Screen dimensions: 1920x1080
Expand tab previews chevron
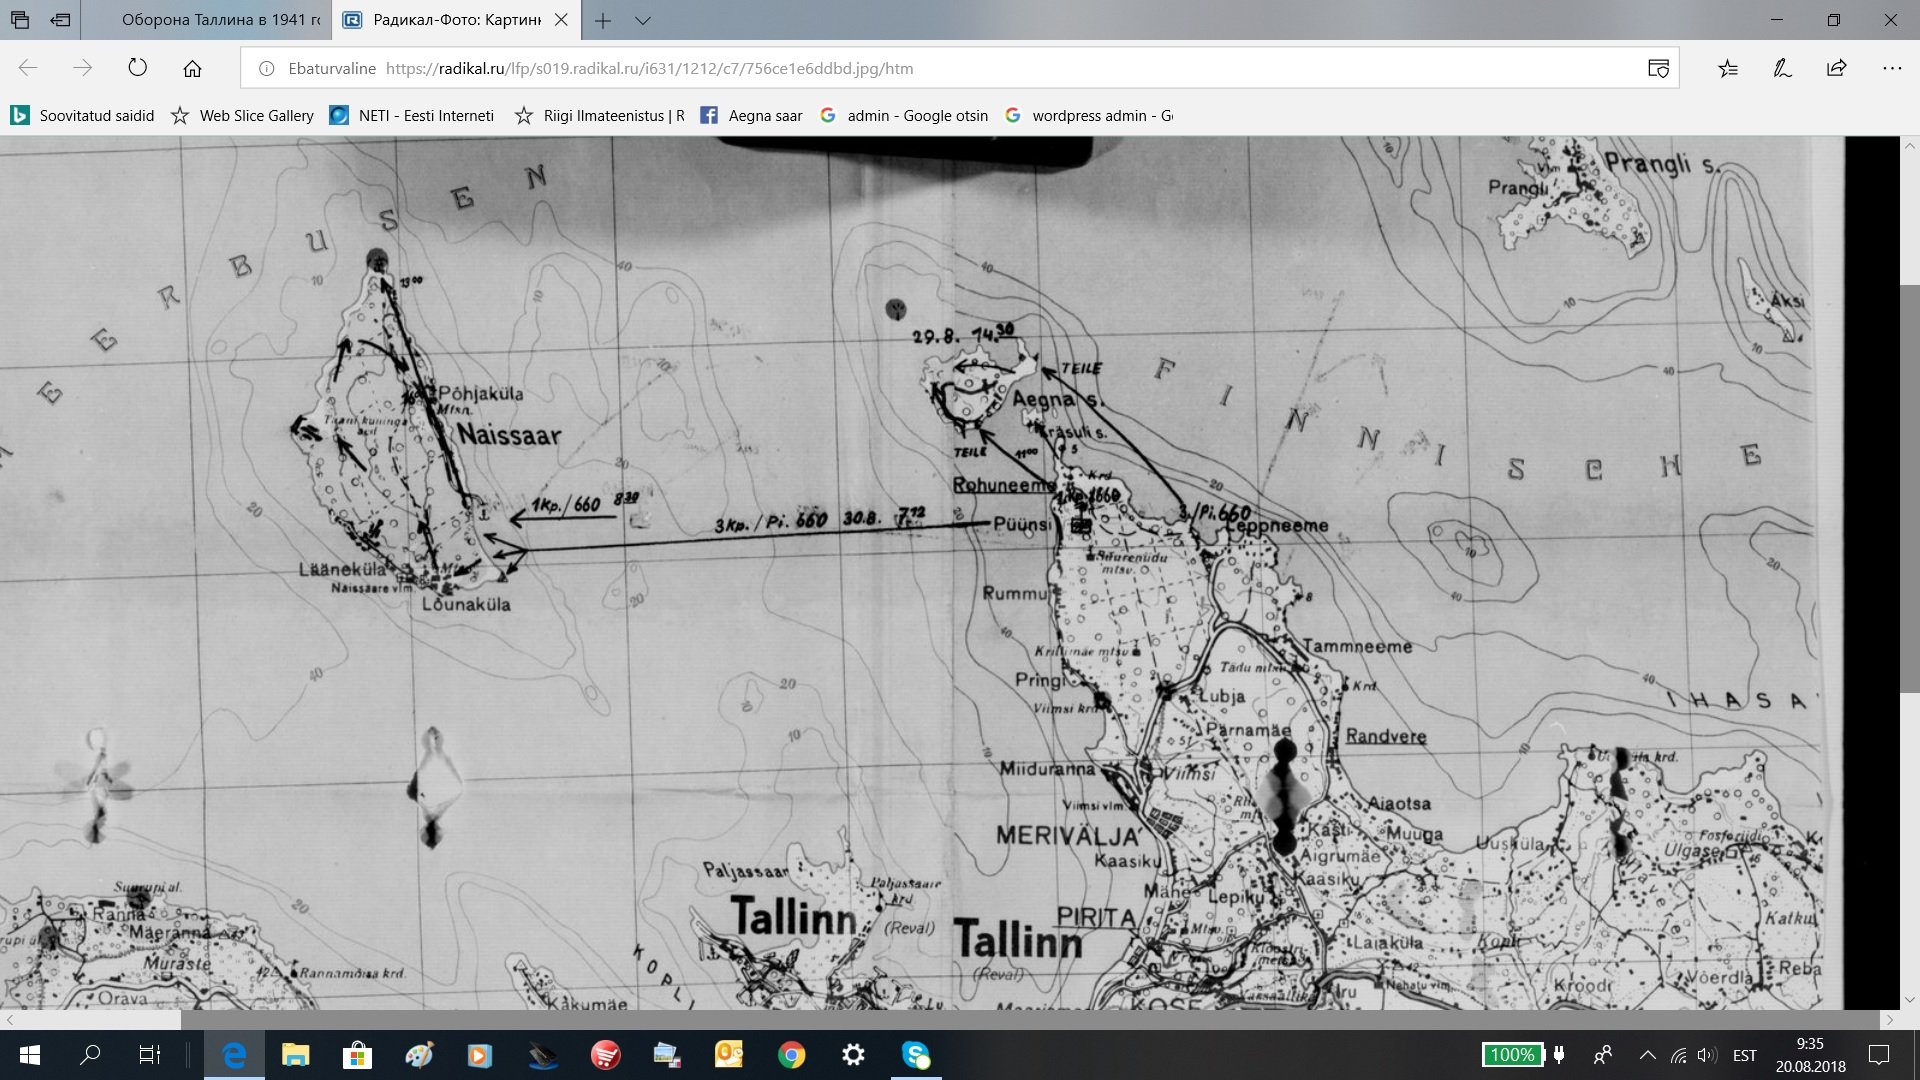coord(643,20)
